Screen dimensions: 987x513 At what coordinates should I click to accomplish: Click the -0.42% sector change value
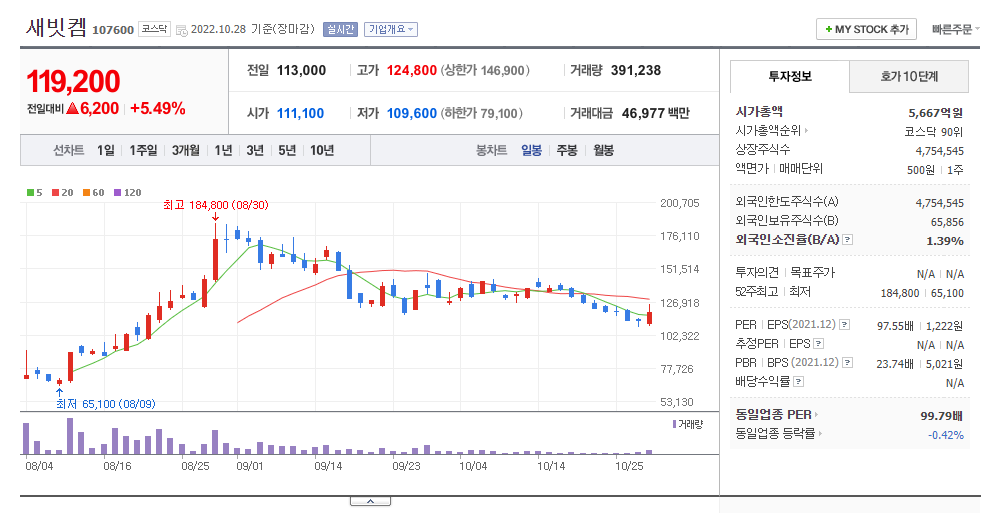945,435
